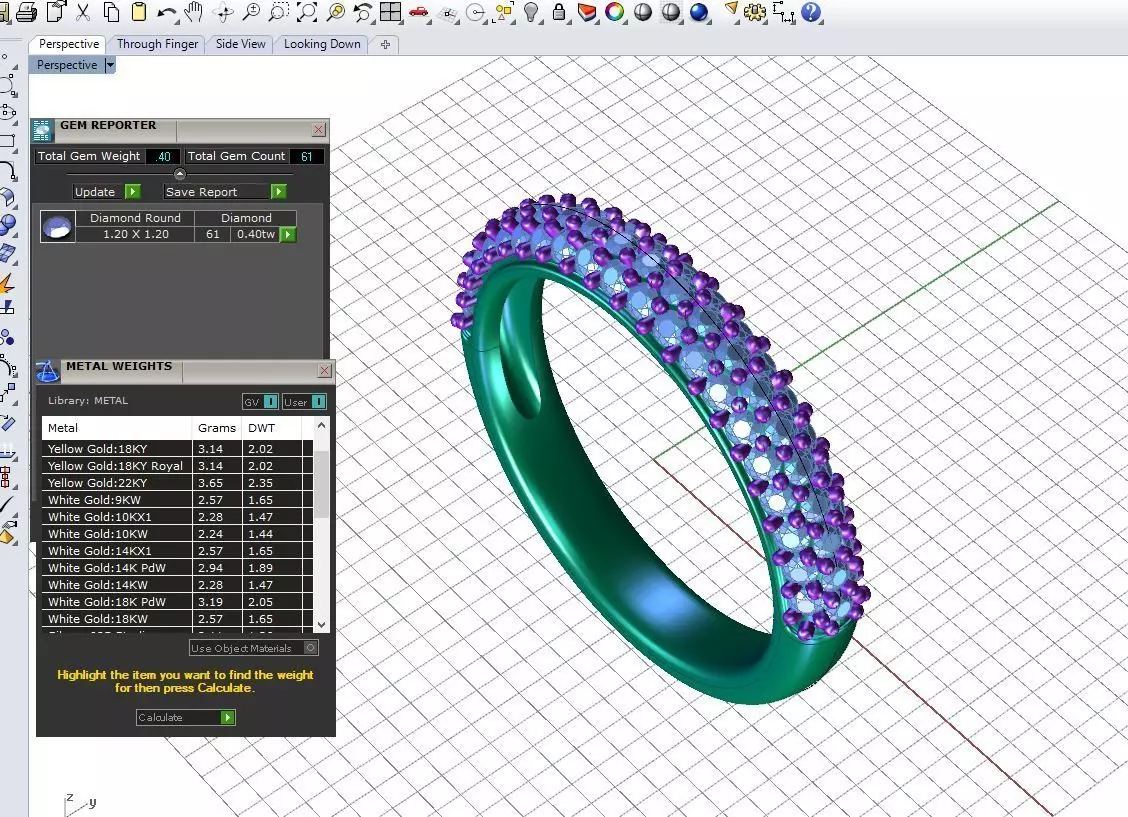Click the Metal Weights panel icon

point(47,371)
